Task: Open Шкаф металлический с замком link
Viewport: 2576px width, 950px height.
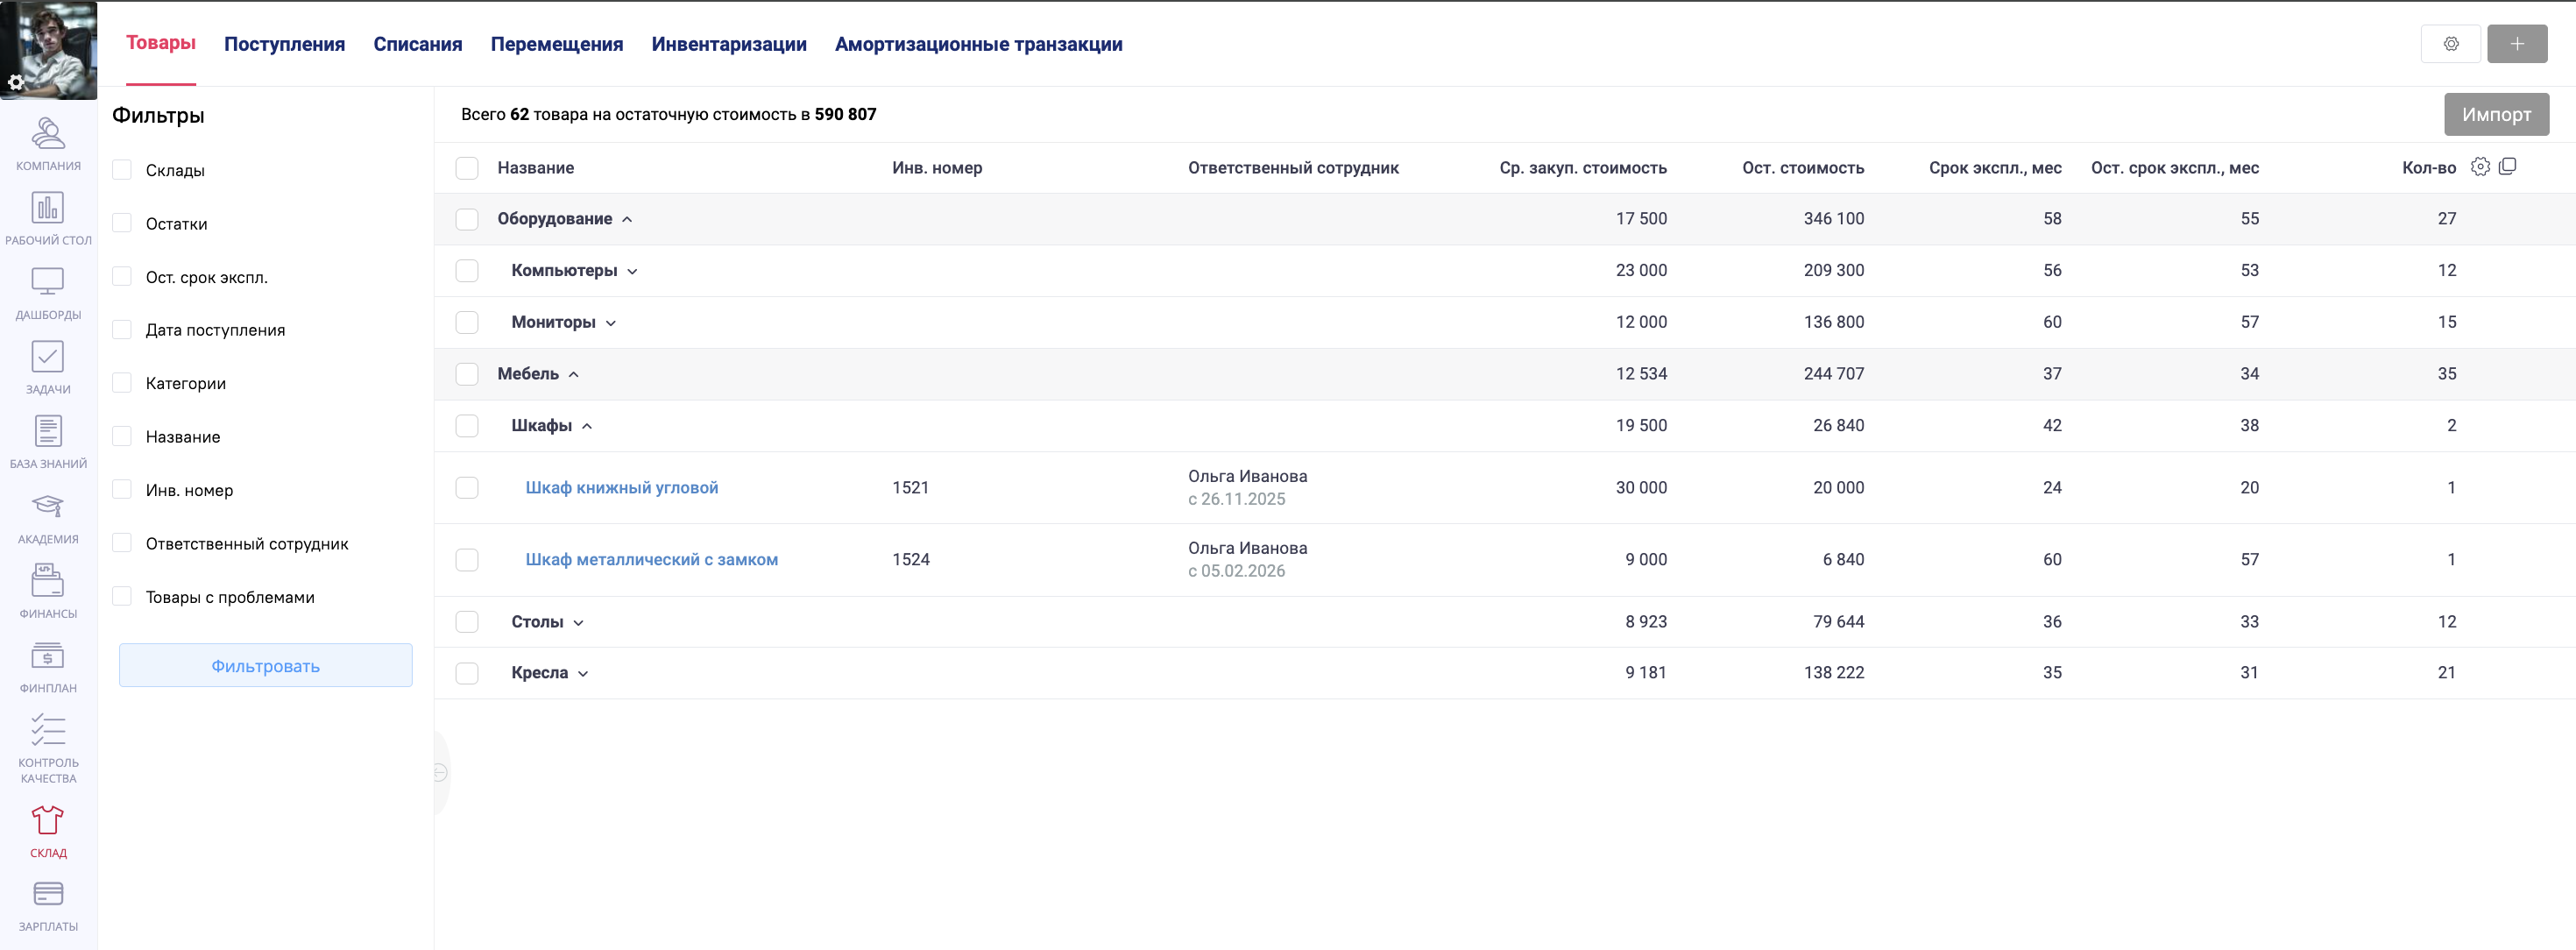Action: [651, 560]
